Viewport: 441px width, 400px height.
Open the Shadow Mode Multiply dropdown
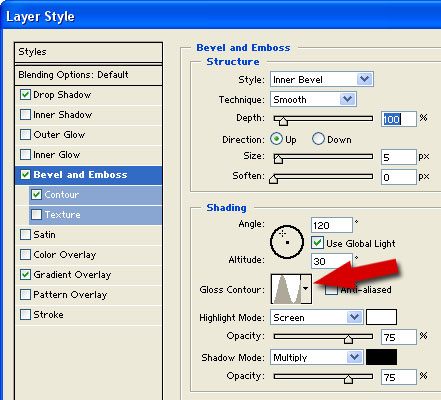click(316, 357)
